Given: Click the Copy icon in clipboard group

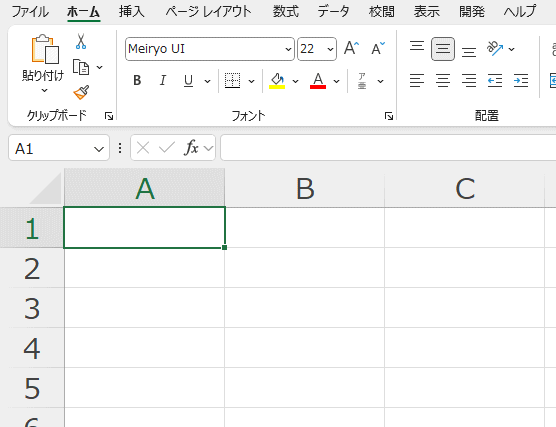Looking at the screenshot, I should pos(81,67).
